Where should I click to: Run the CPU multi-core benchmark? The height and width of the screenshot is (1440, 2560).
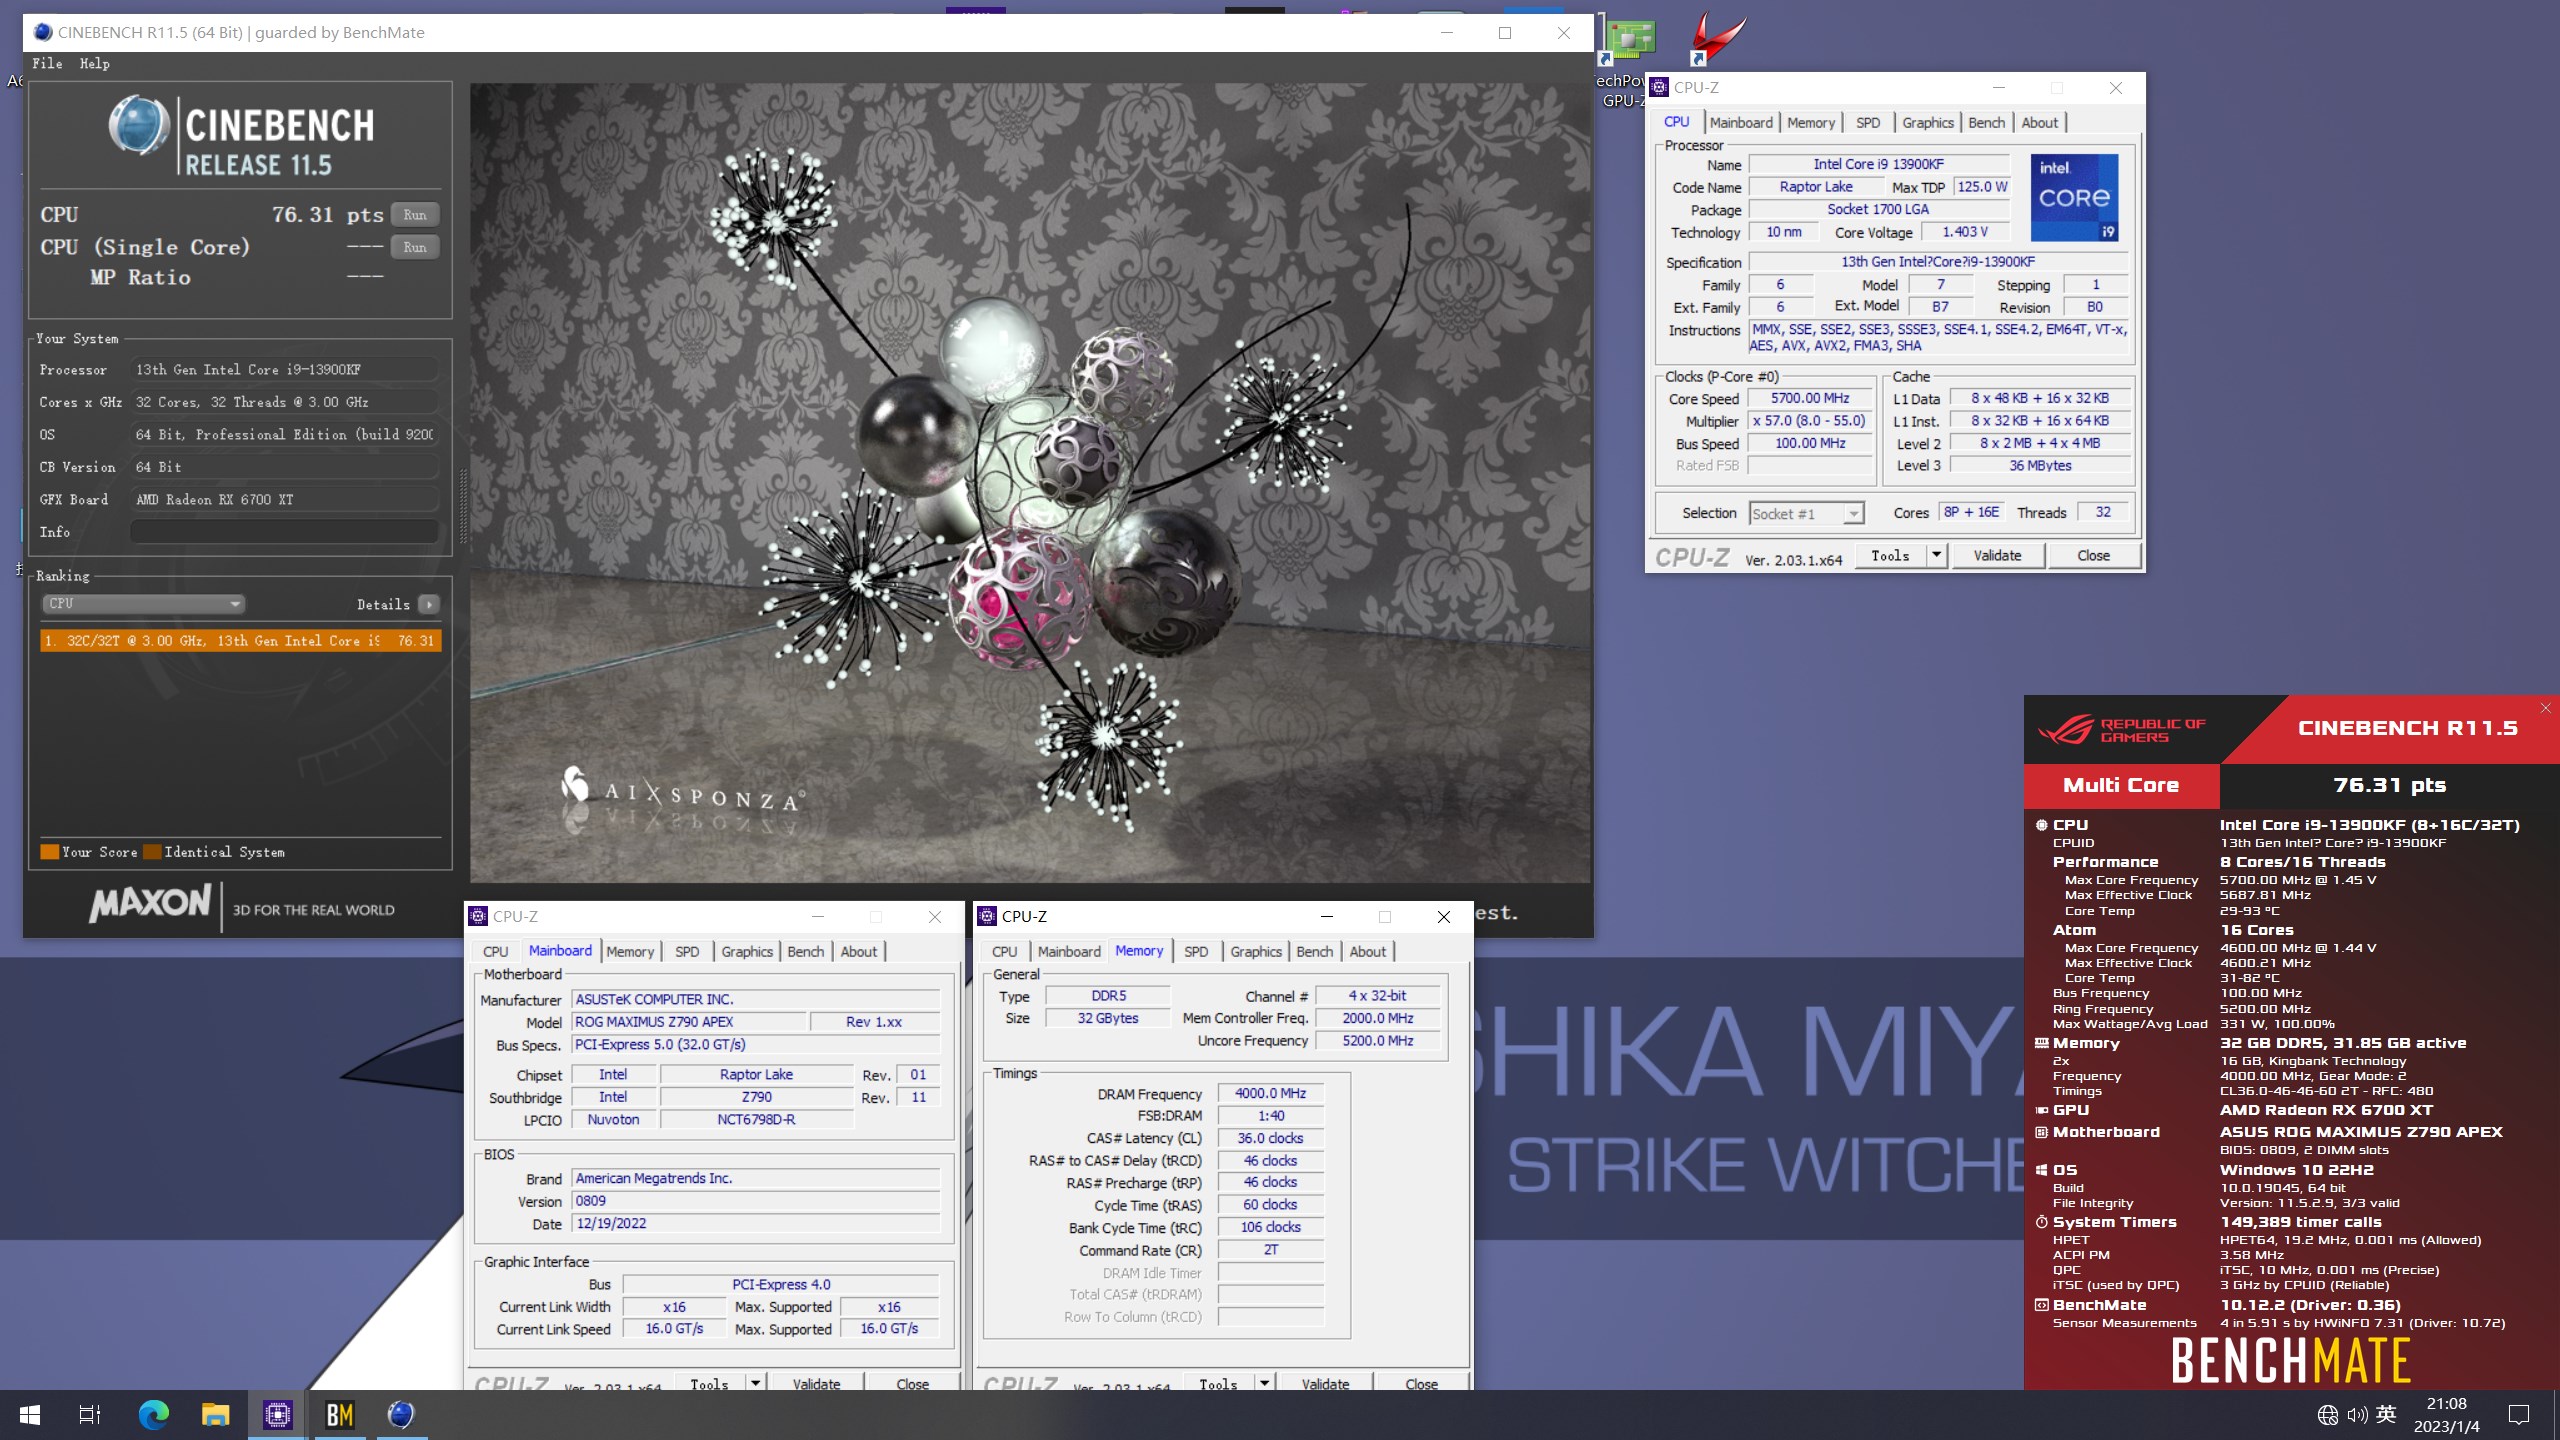pos(415,215)
